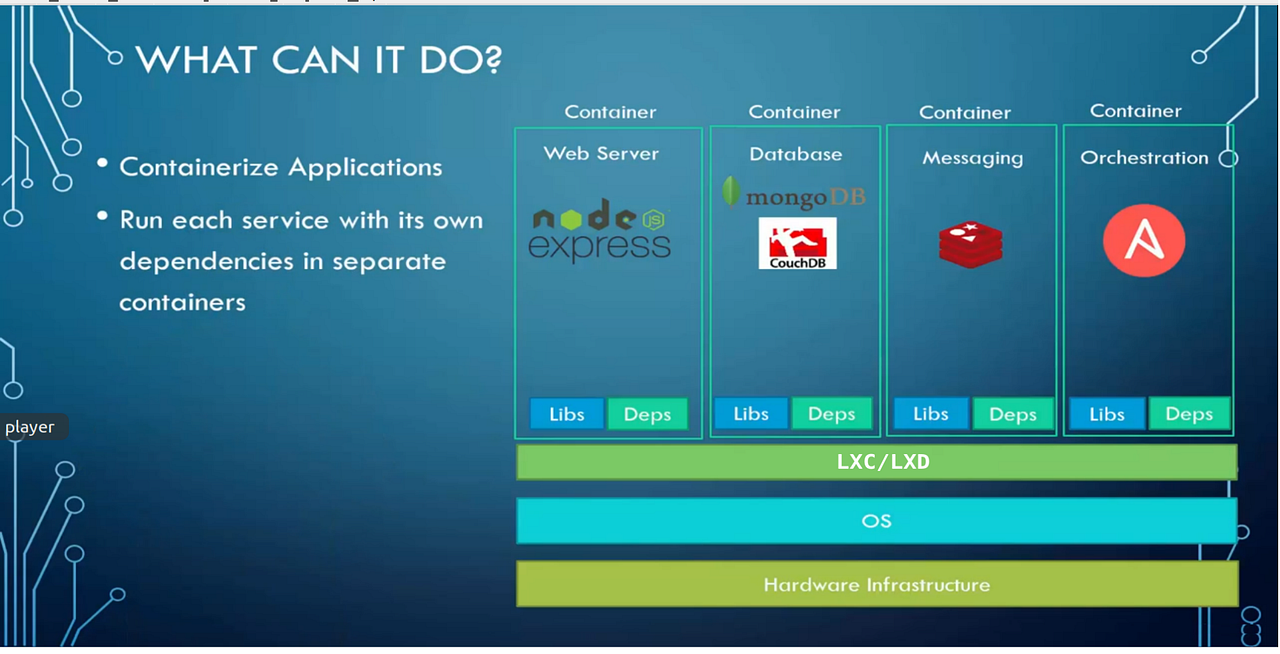Toggle Libs in the Web Server container
This screenshot has width=1280, height=654.
567,413
